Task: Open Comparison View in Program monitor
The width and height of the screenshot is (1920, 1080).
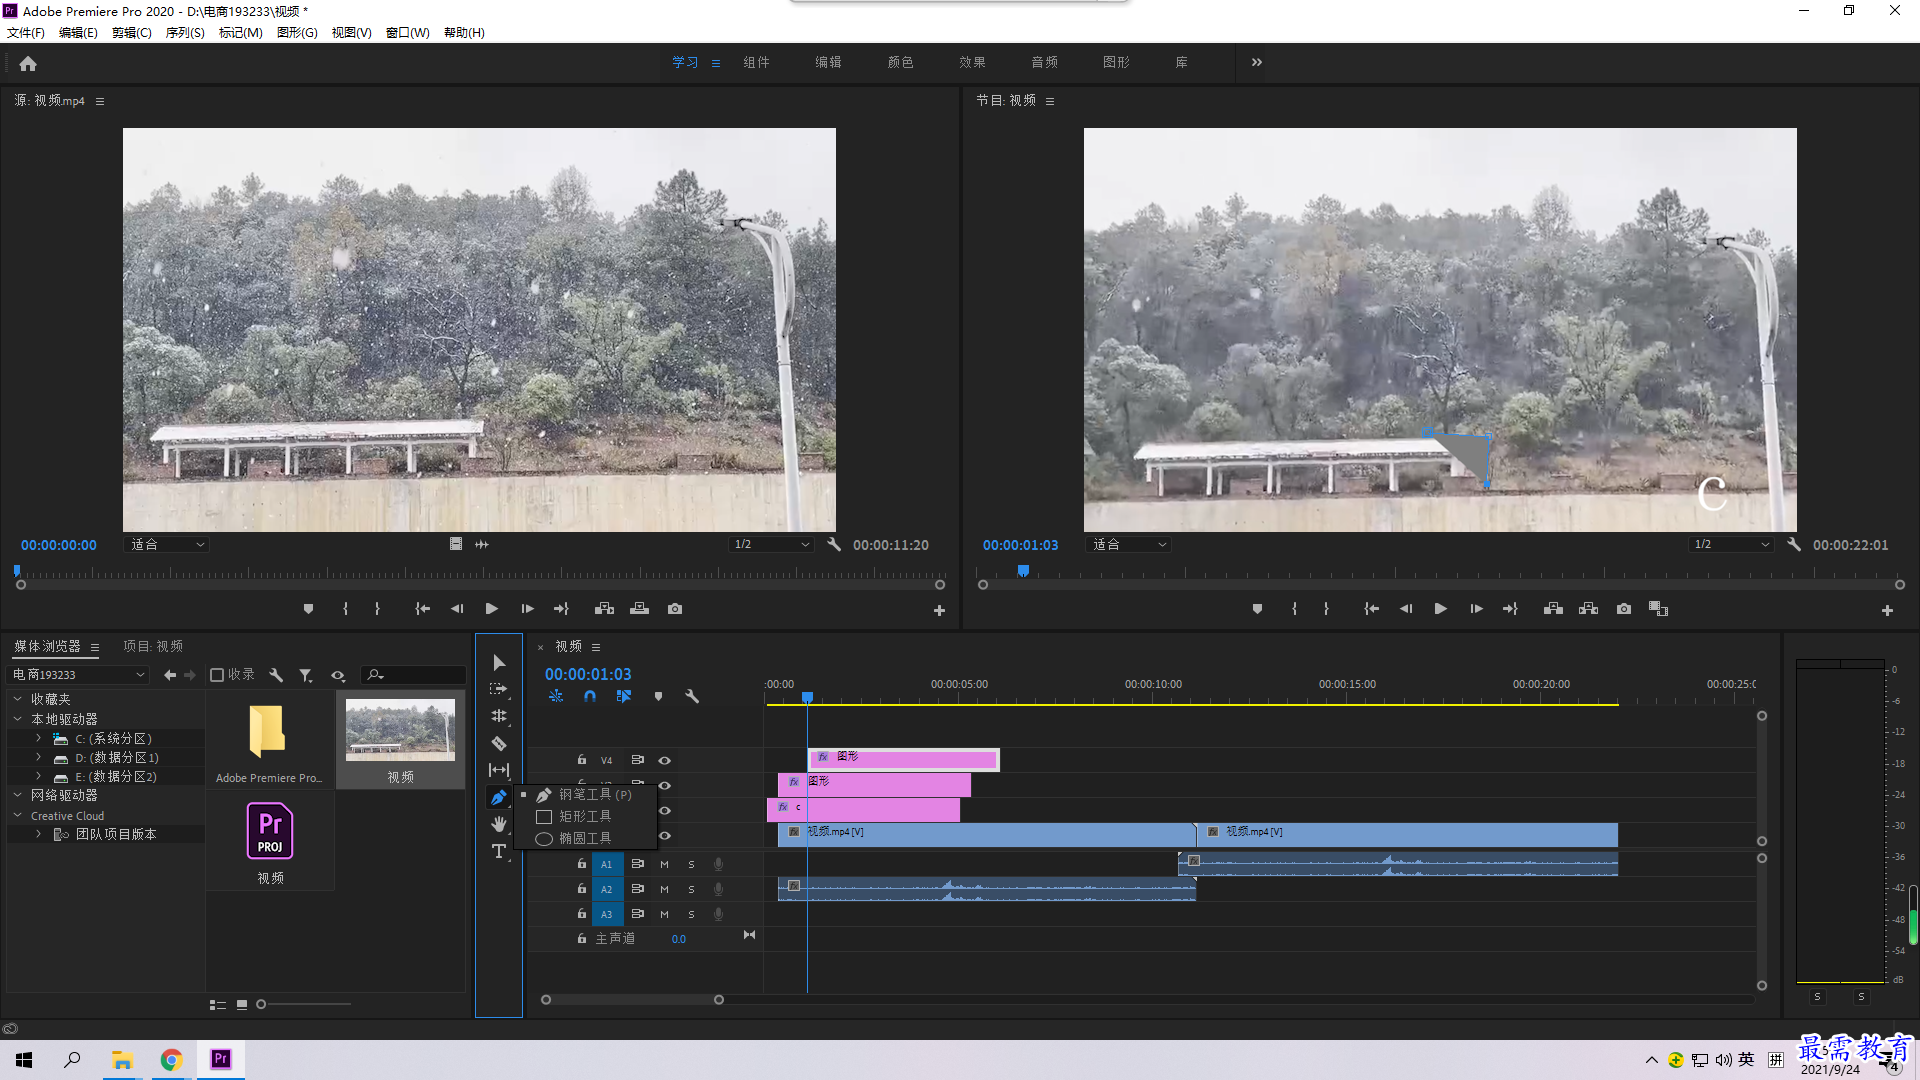Action: pos(1659,608)
